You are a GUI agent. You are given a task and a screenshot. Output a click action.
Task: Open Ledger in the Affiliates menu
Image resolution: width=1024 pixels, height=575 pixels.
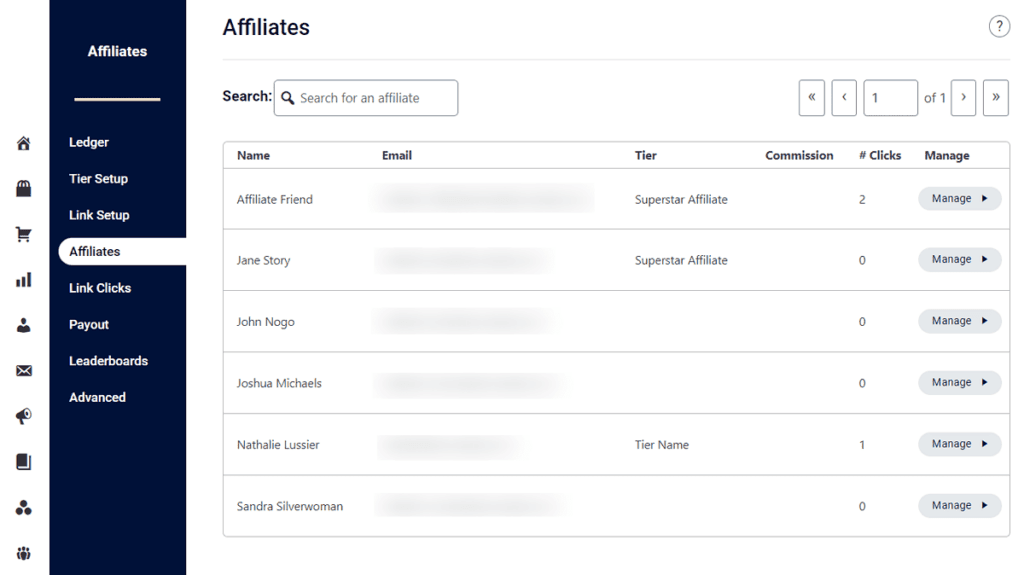click(x=89, y=142)
